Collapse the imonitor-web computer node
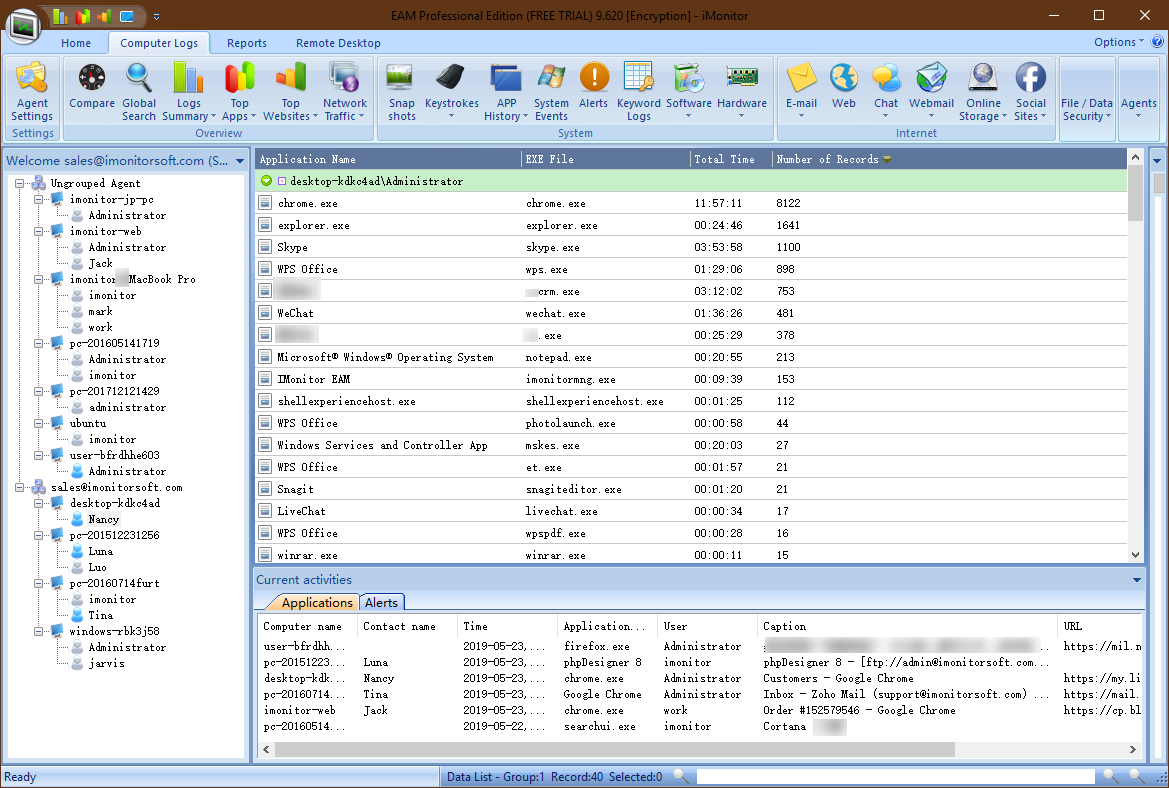 [x=39, y=231]
